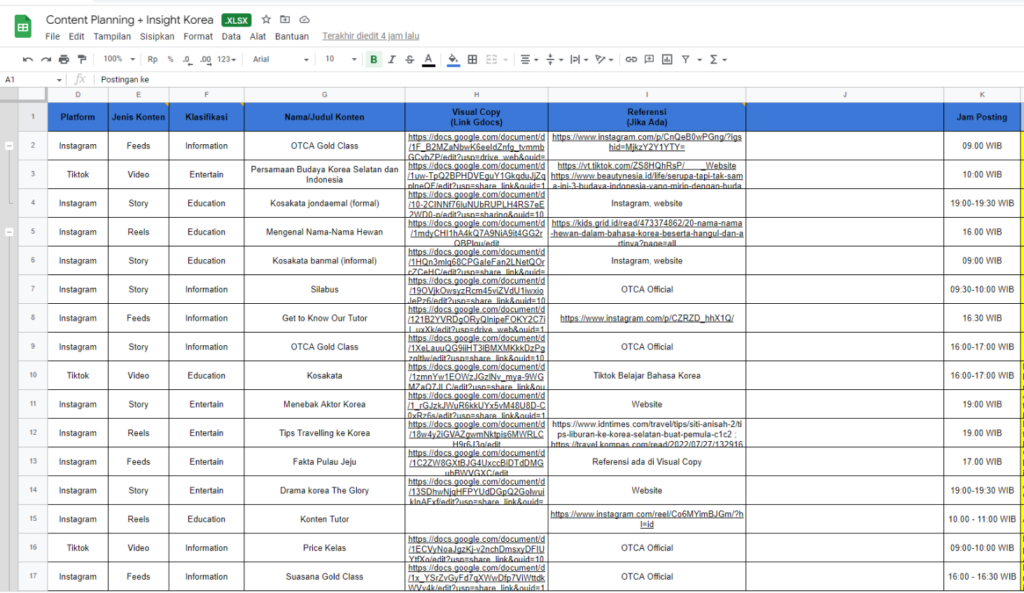The height and width of the screenshot is (593, 1024).
Task: Click the Google Sheets home logo
Action: 23,27
